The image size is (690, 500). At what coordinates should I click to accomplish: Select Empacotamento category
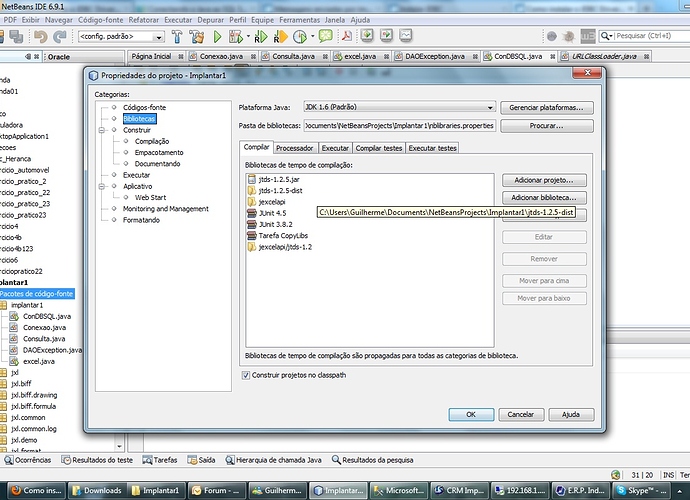(x=159, y=153)
